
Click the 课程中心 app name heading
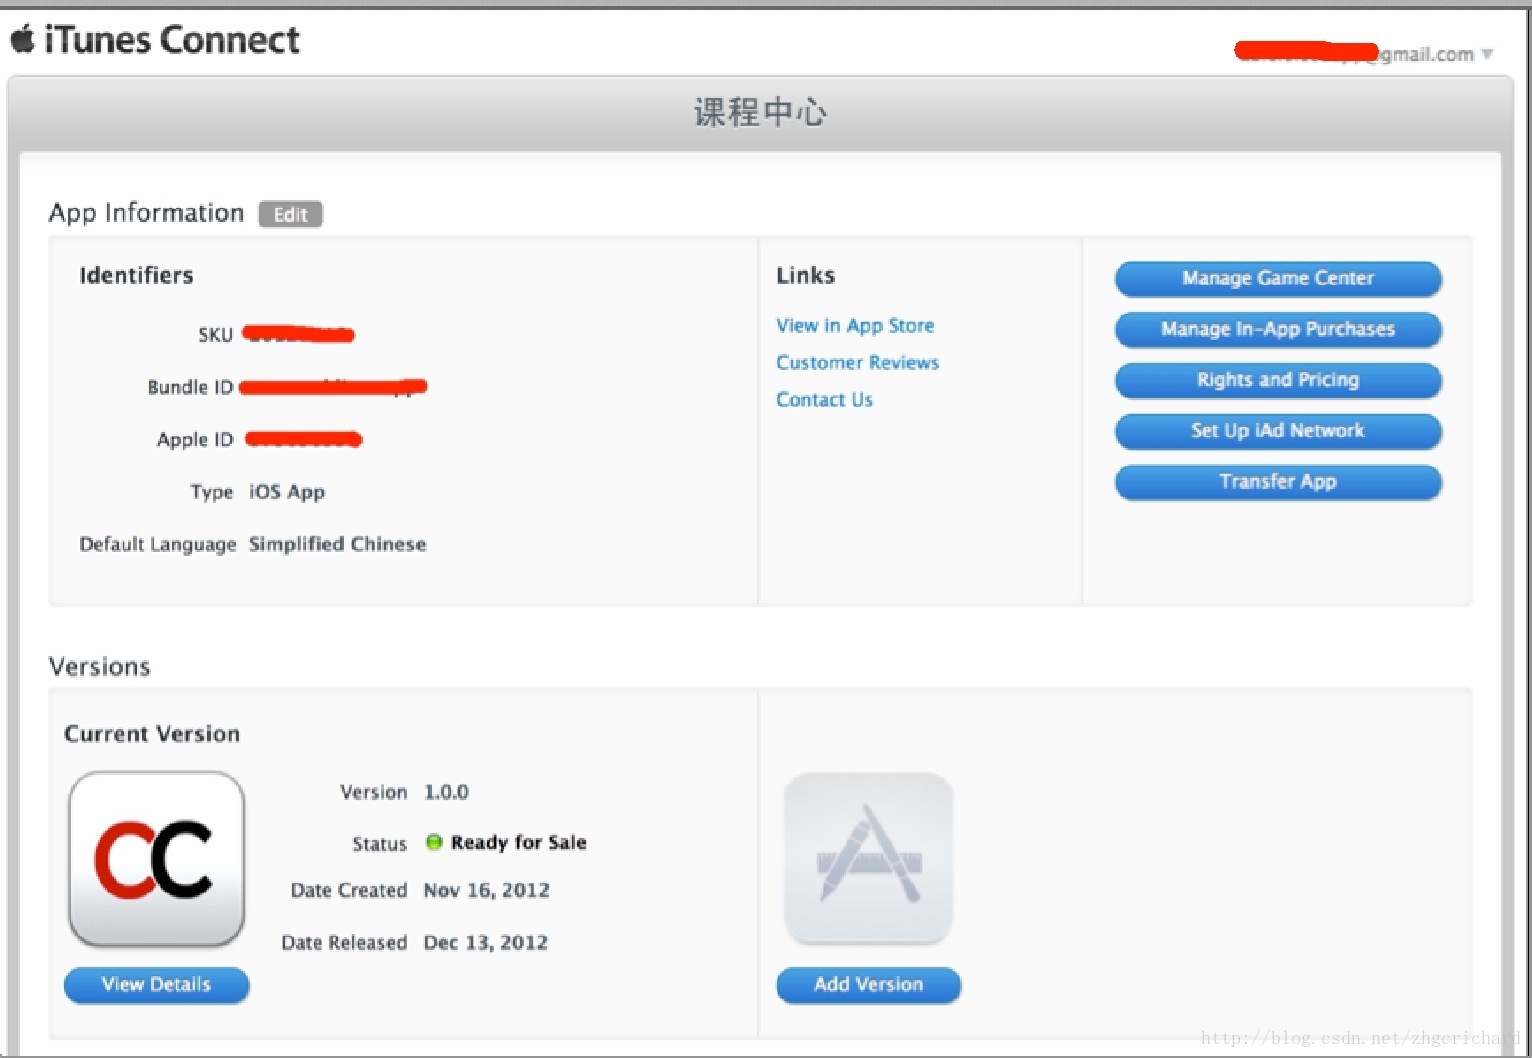click(x=760, y=112)
